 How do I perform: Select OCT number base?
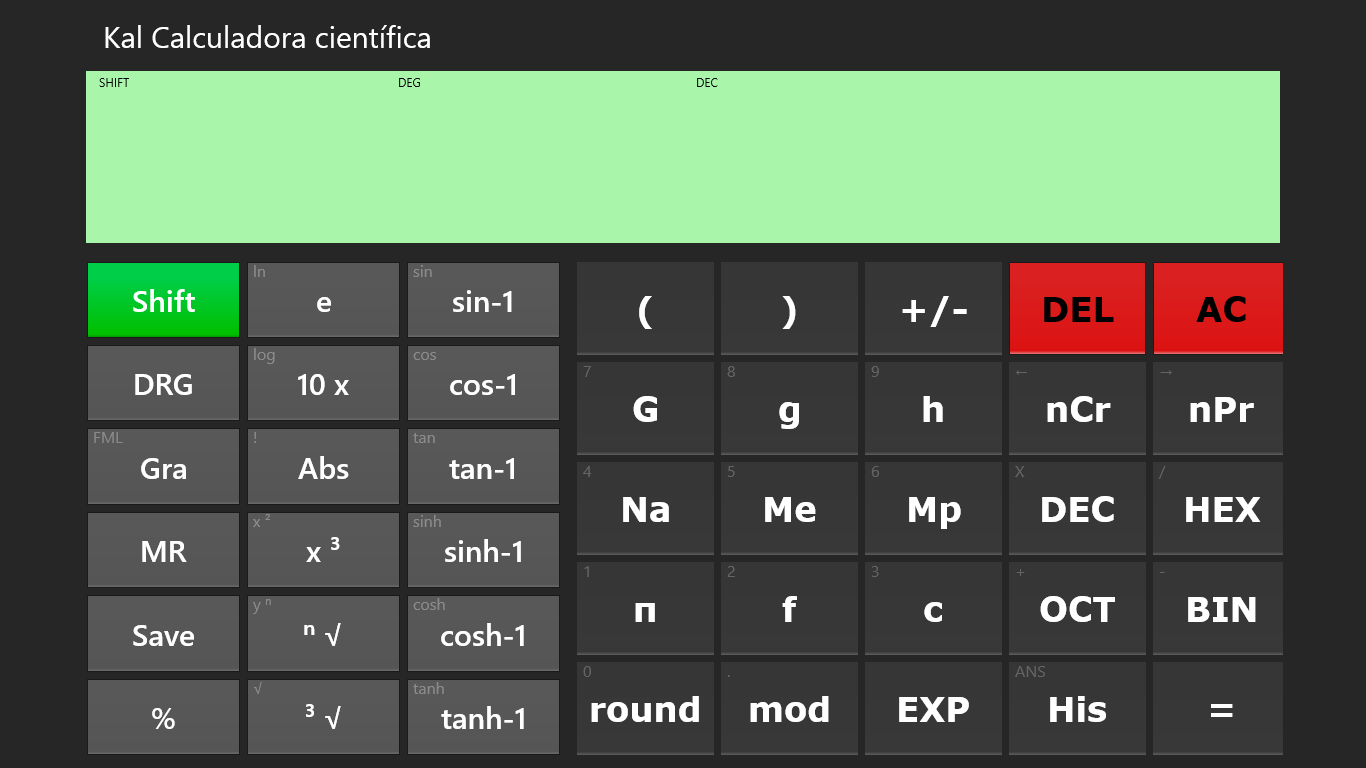(x=1077, y=609)
